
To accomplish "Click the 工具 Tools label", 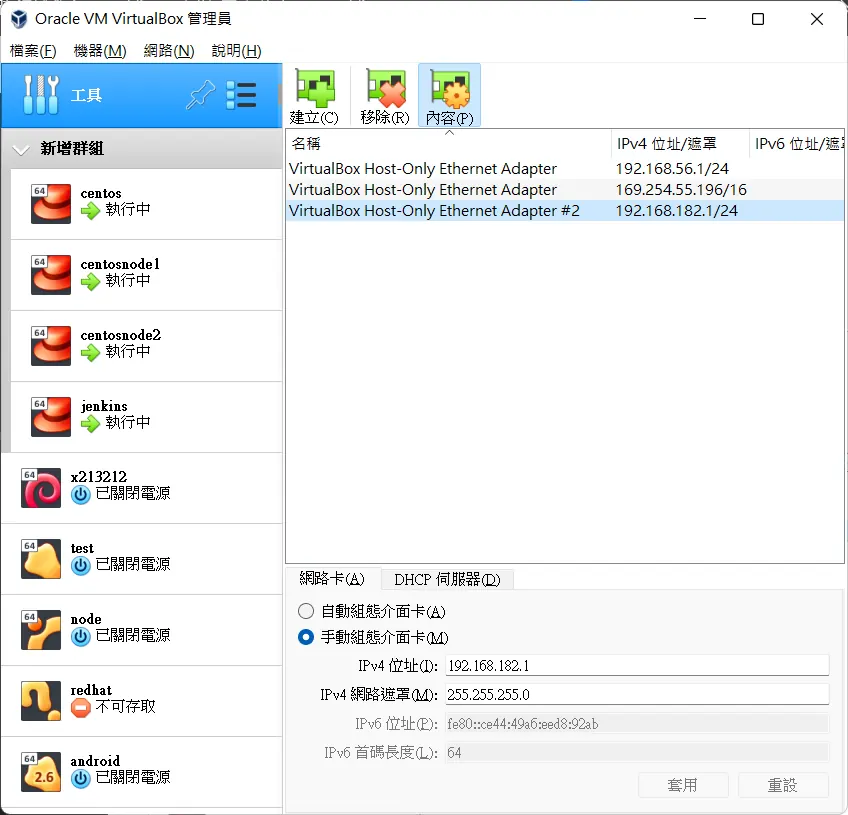I will pyautogui.click(x=87, y=96).
